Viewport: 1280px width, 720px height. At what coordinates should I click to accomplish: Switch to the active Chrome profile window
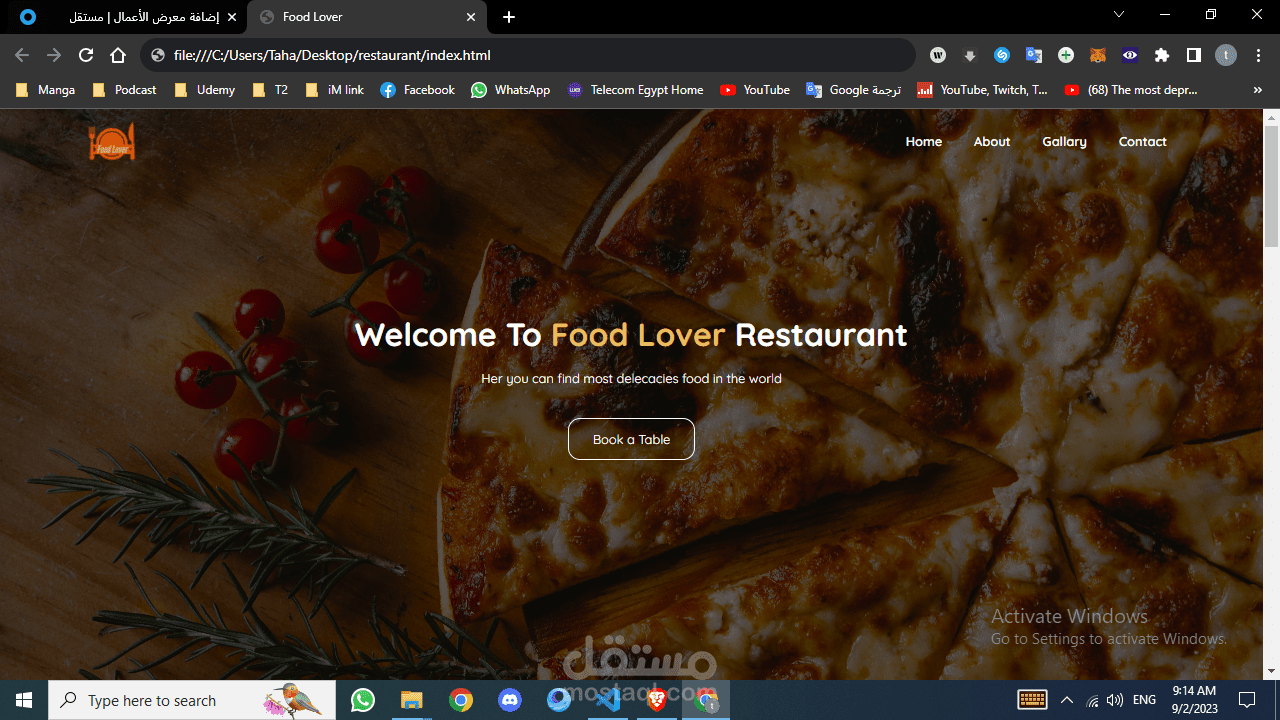click(706, 700)
